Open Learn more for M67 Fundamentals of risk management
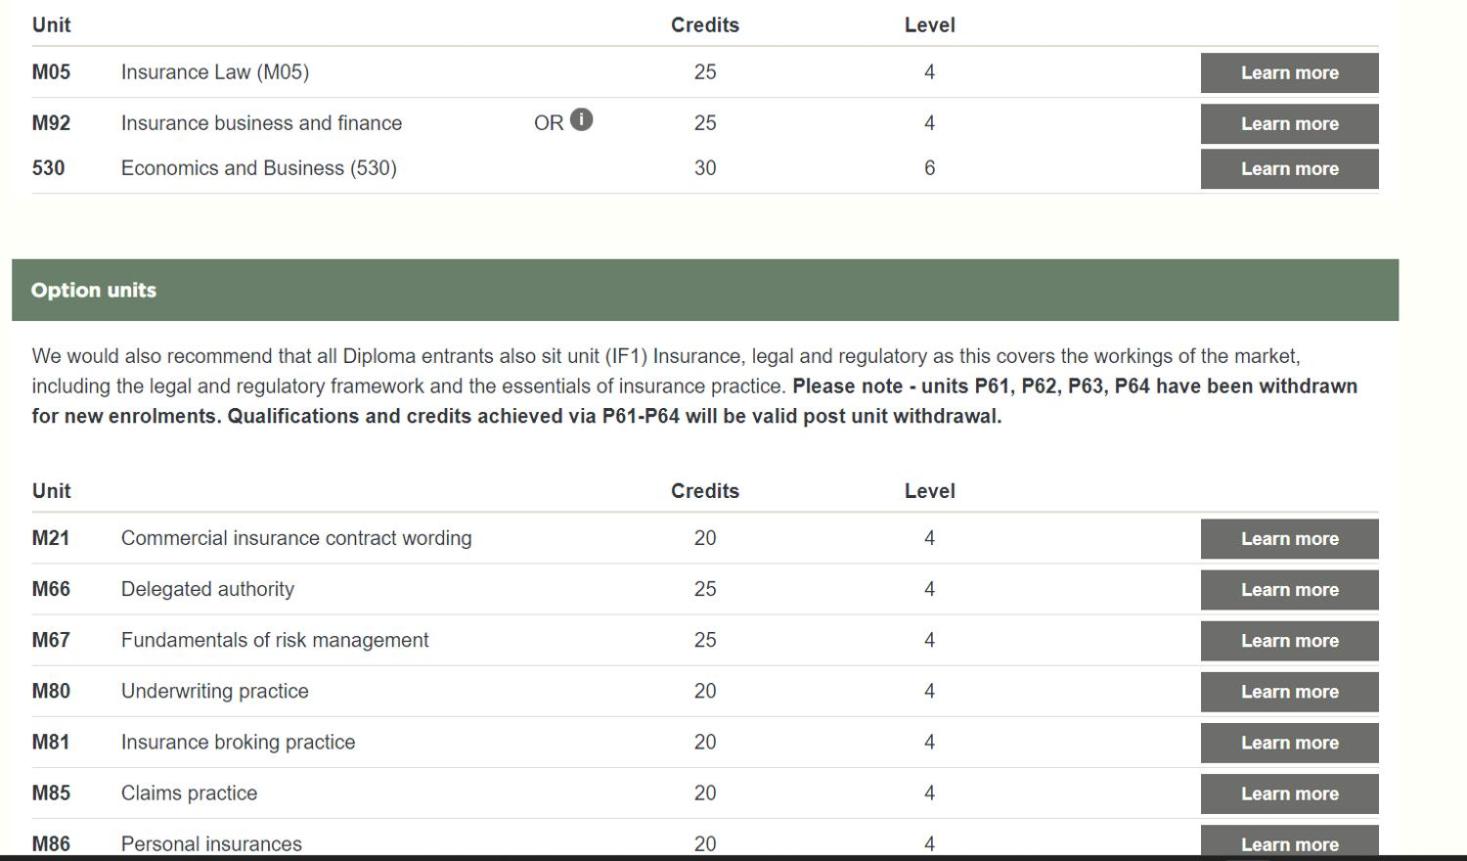This screenshot has height=861, width=1467. [x=1289, y=641]
